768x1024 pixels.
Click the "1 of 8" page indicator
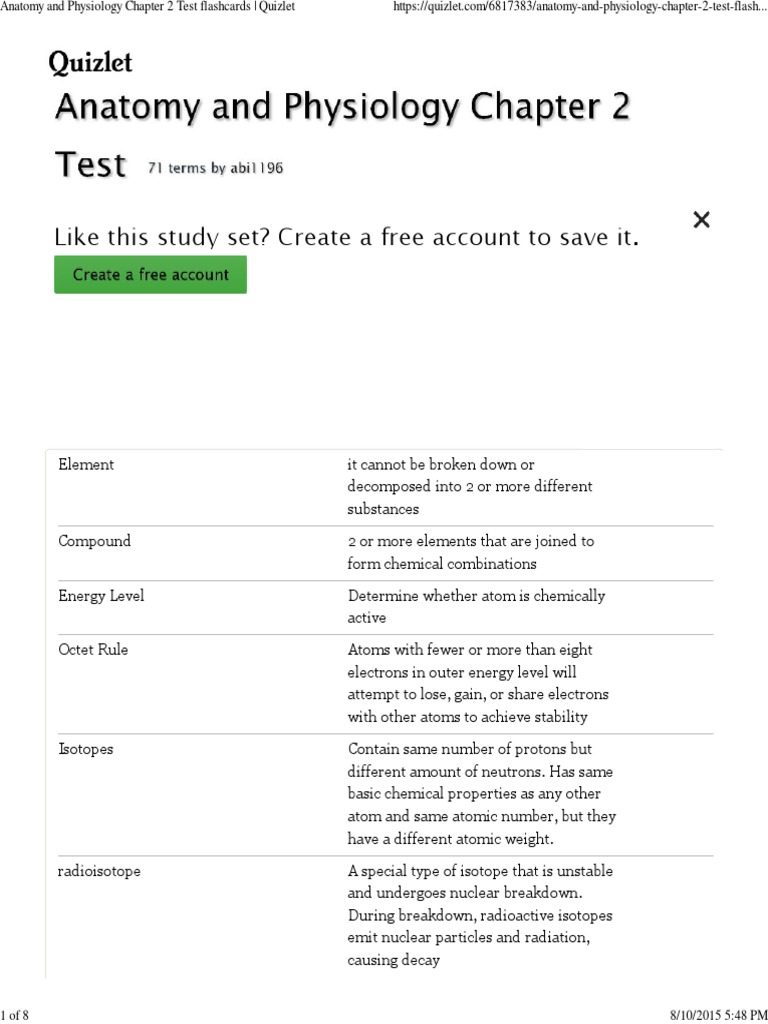[15, 1016]
